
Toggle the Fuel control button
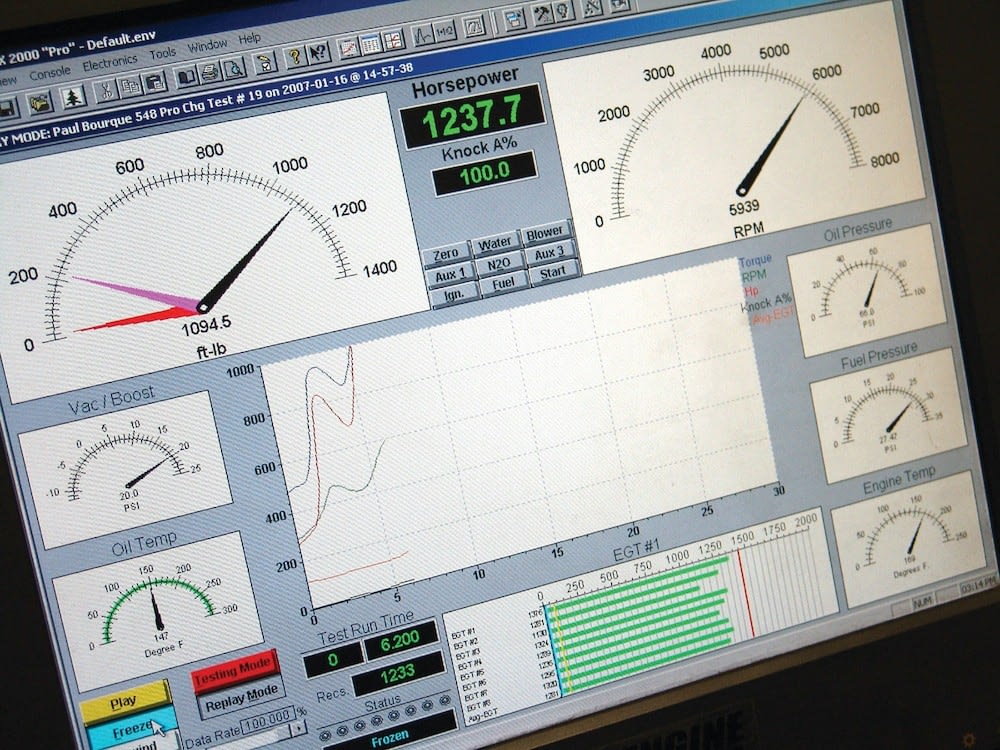coord(504,284)
